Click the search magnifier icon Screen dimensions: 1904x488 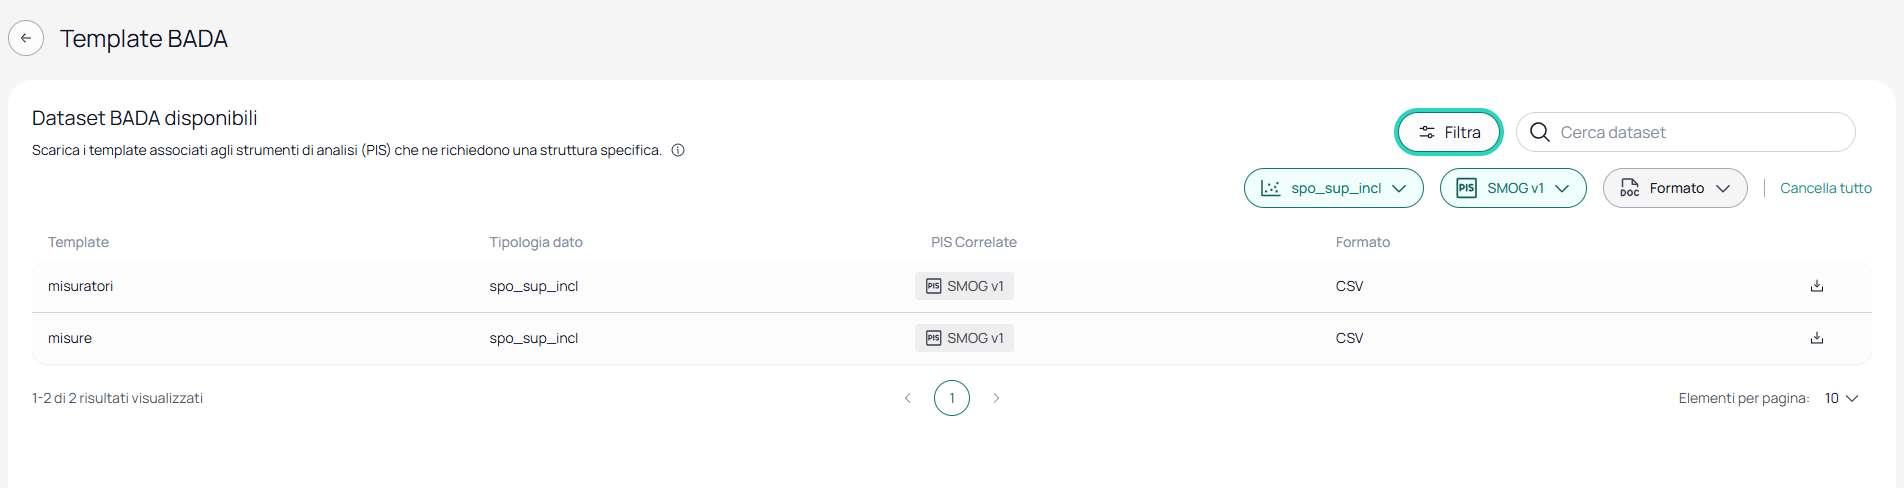click(1540, 132)
